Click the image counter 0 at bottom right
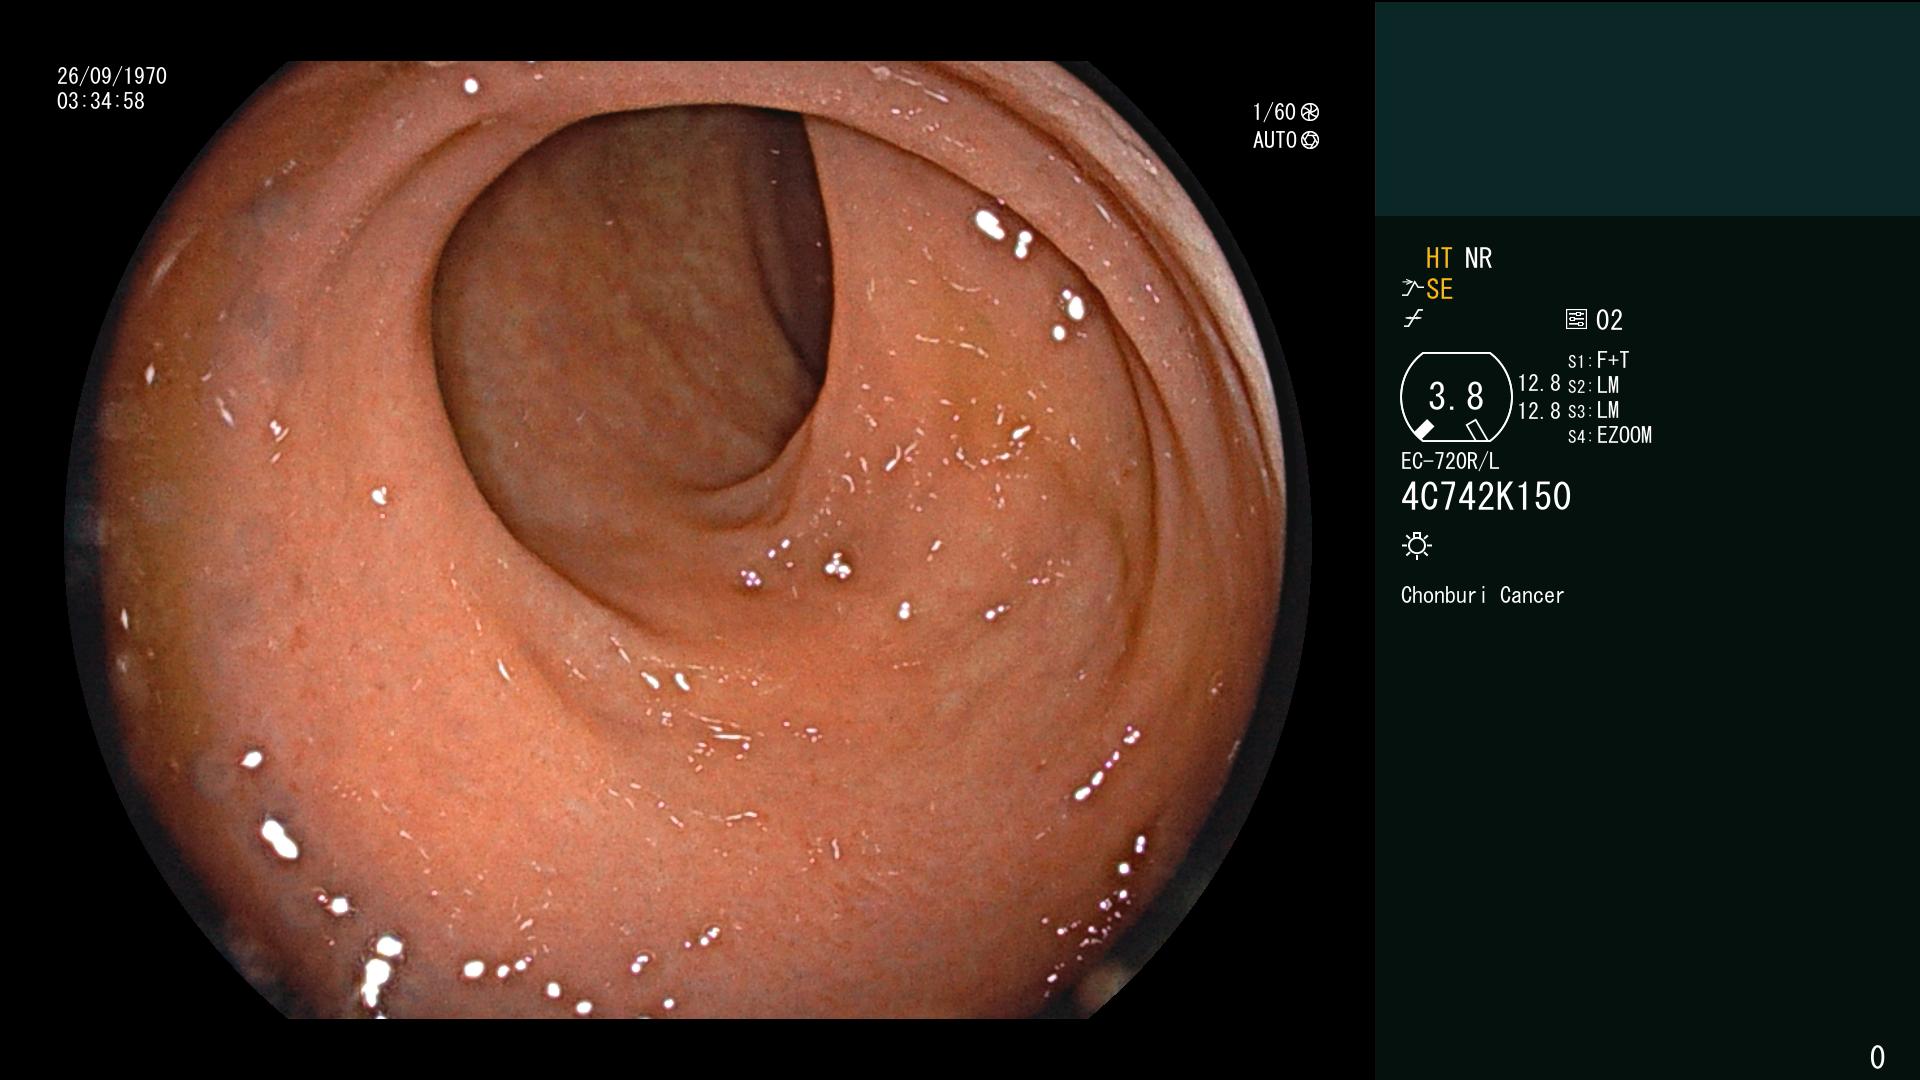Screen dimensions: 1920x1080 pyautogui.click(x=1877, y=1057)
